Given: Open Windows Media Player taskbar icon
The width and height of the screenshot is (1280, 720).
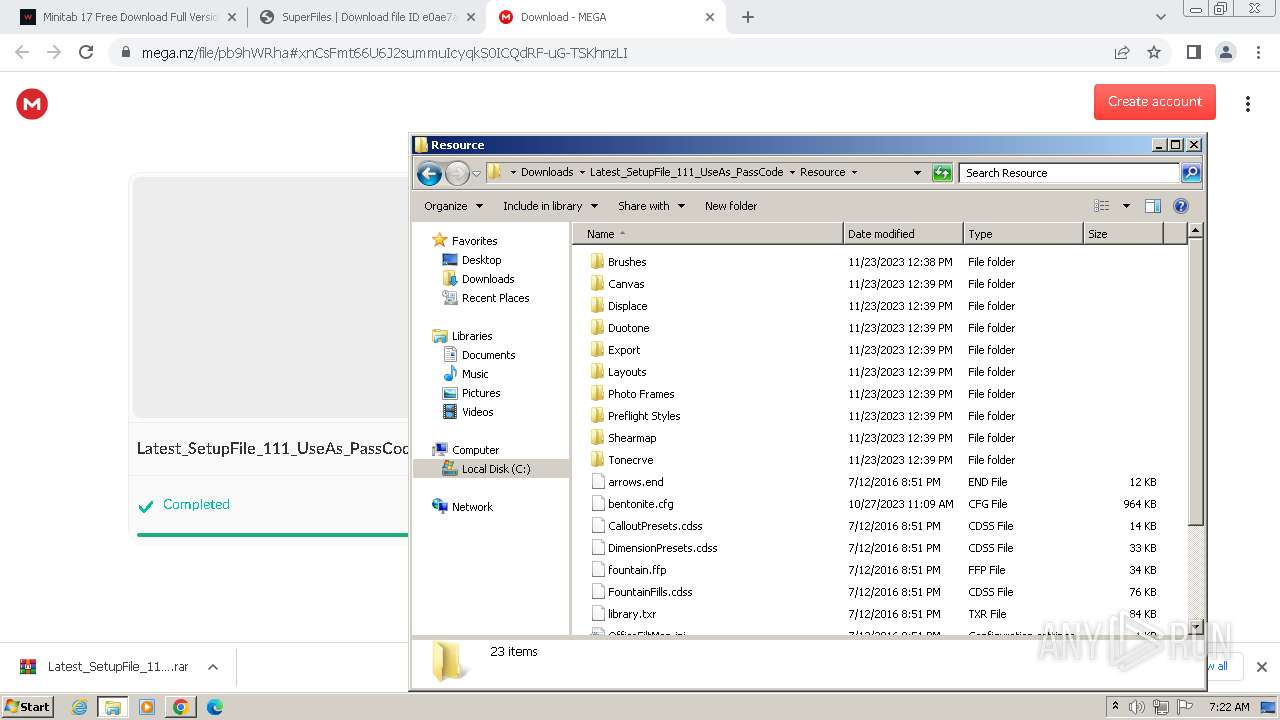Looking at the screenshot, I should 147,707.
